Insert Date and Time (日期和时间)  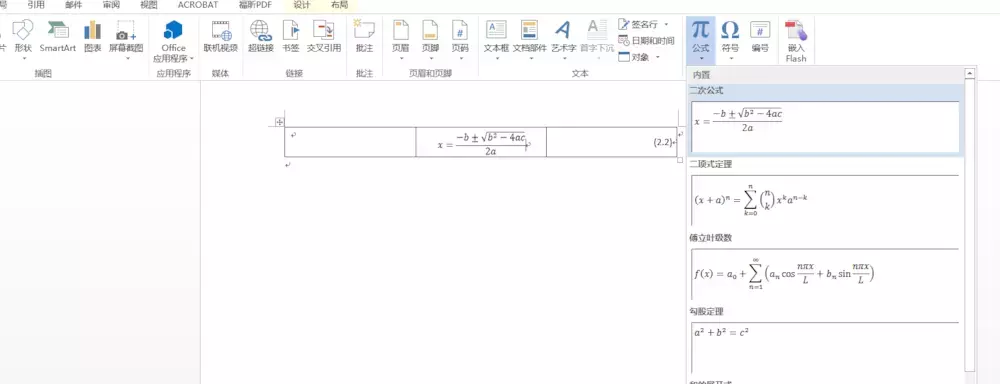tap(647, 41)
